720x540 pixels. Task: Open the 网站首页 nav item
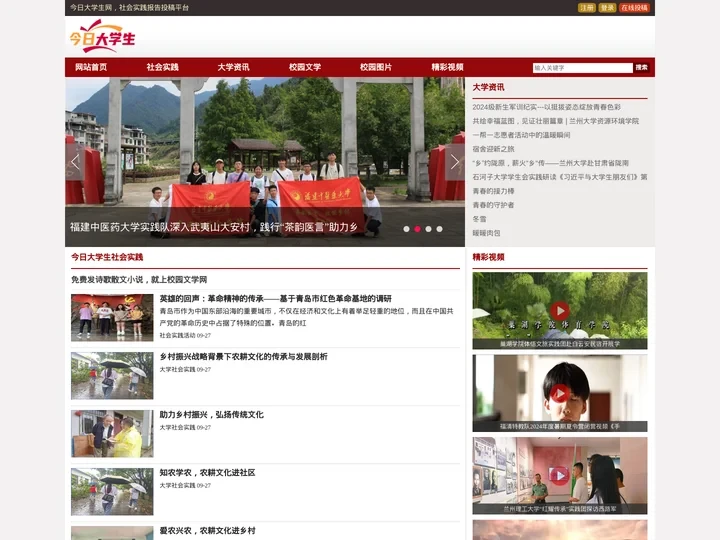pyautogui.click(x=91, y=67)
